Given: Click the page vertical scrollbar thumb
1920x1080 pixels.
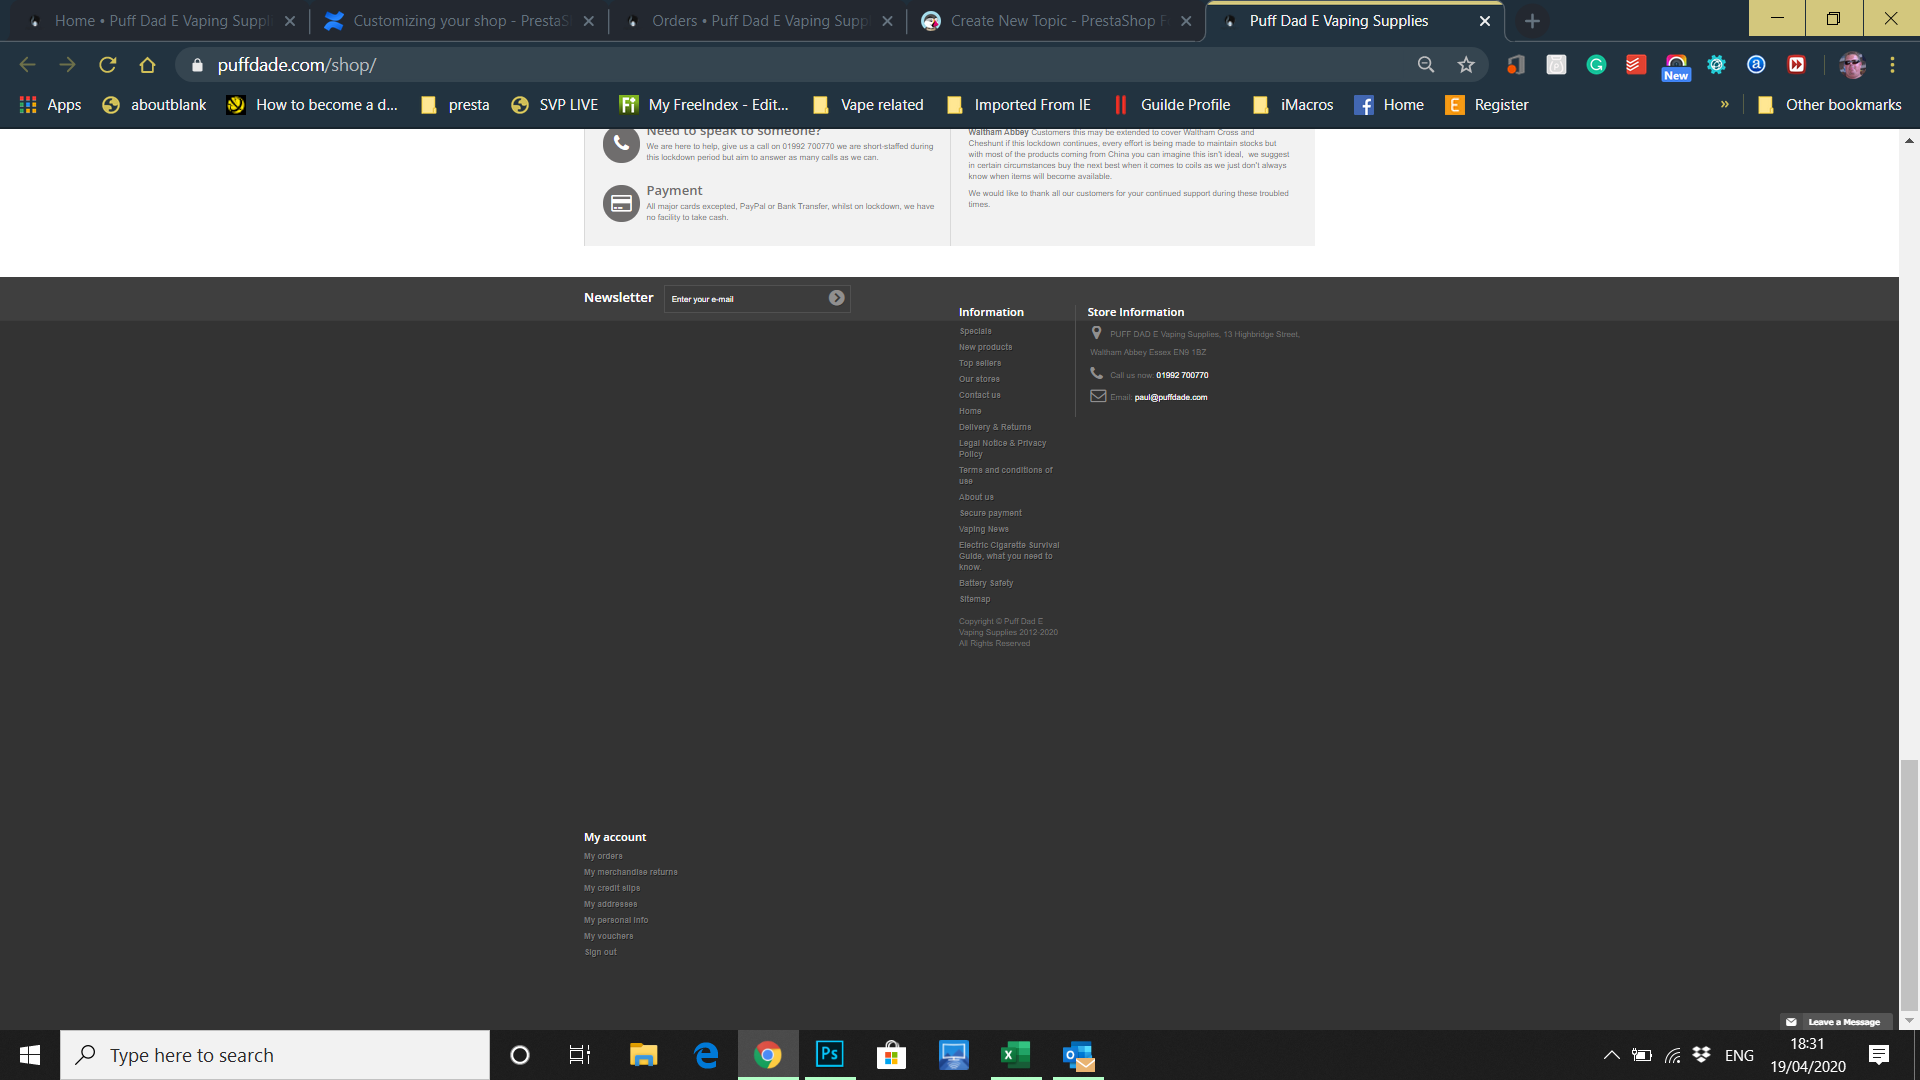Looking at the screenshot, I should (1909, 885).
